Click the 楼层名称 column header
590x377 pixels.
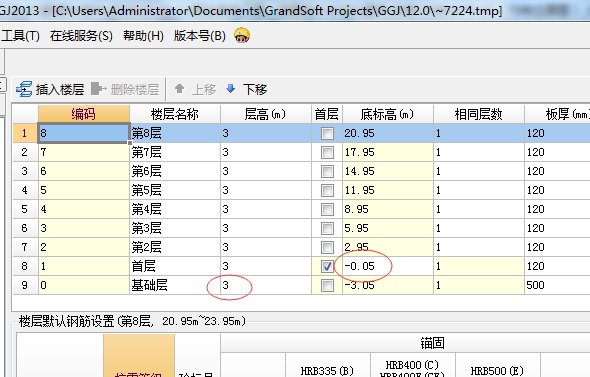click(x=175, y=114)
